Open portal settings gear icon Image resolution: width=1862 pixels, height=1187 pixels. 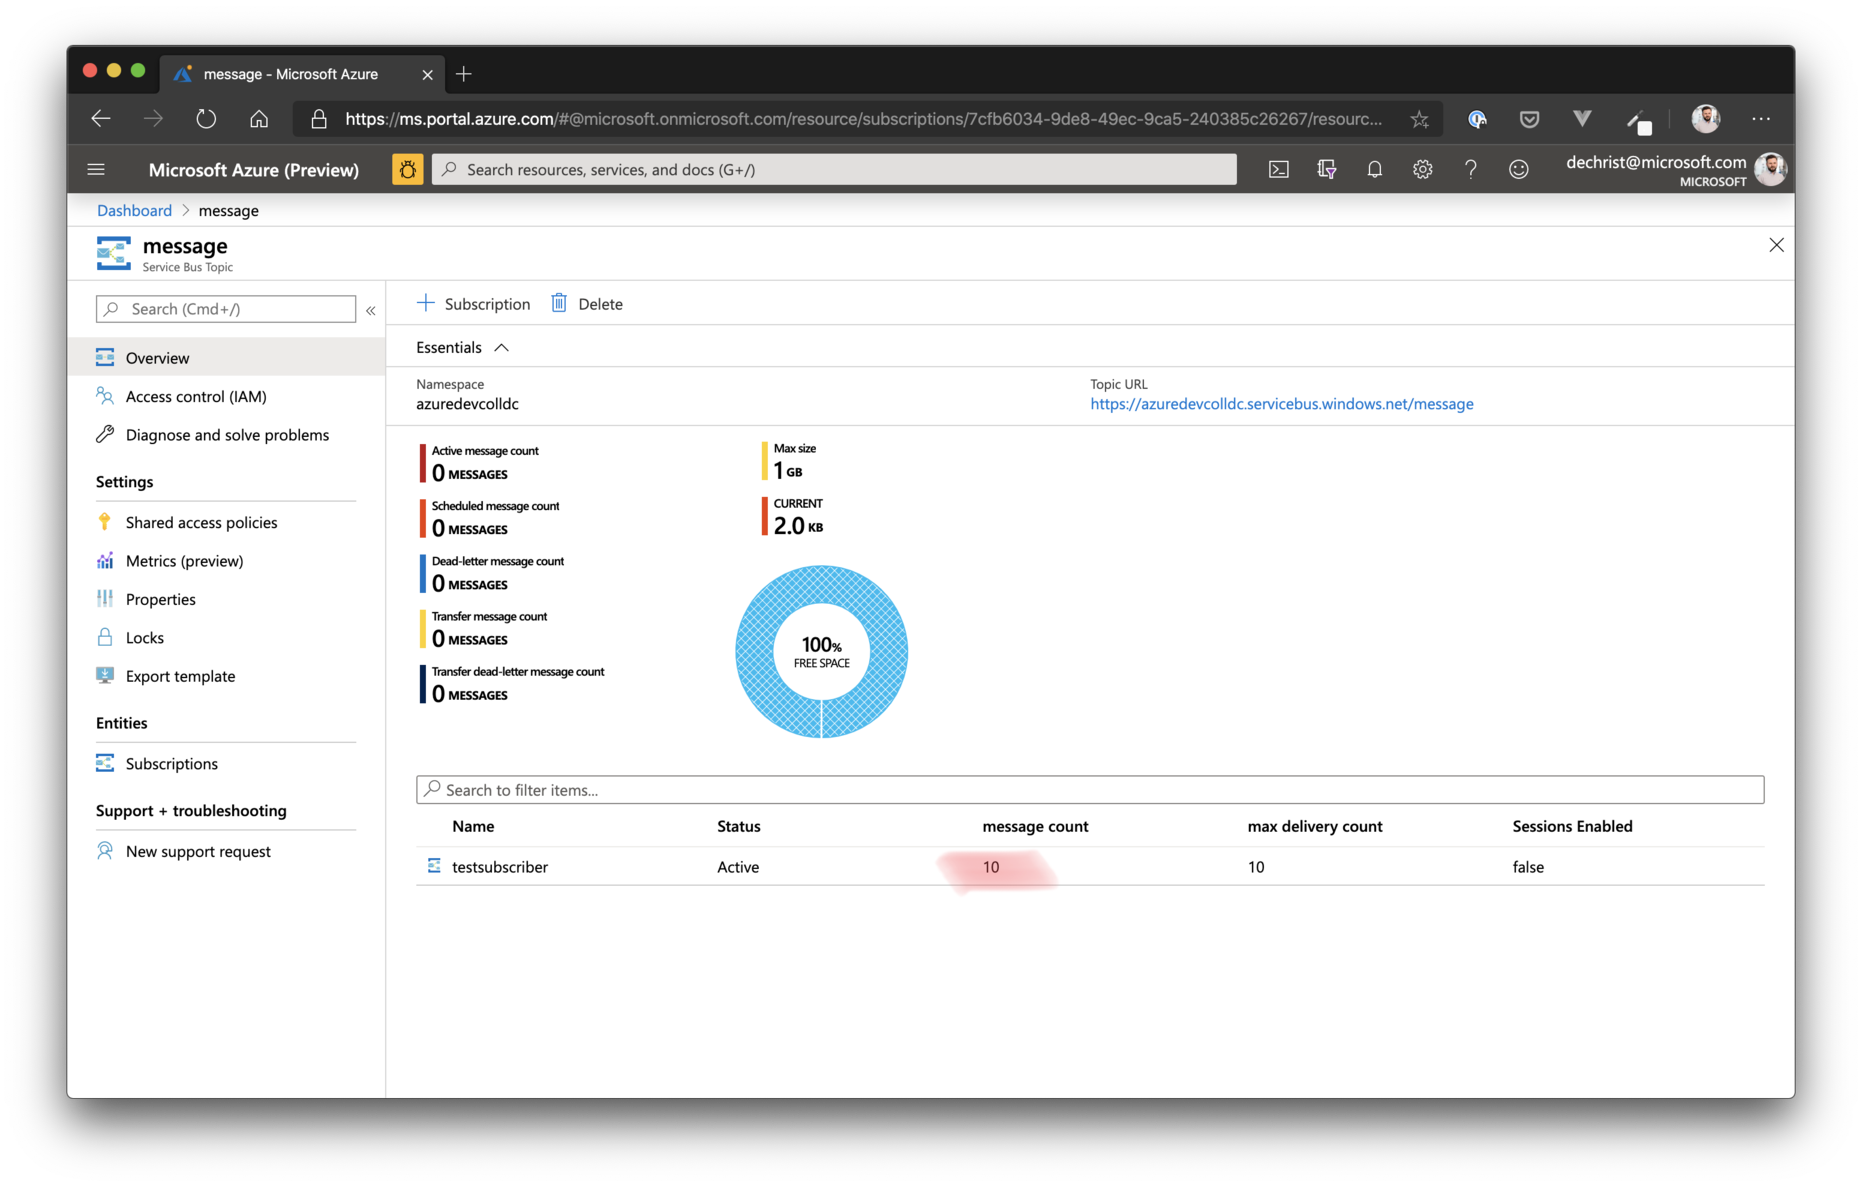(x=1422, y=170)
